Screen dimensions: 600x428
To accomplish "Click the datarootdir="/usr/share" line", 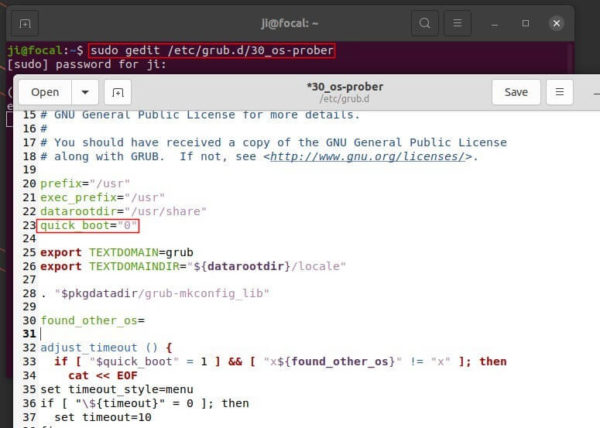I will (123, 211).
